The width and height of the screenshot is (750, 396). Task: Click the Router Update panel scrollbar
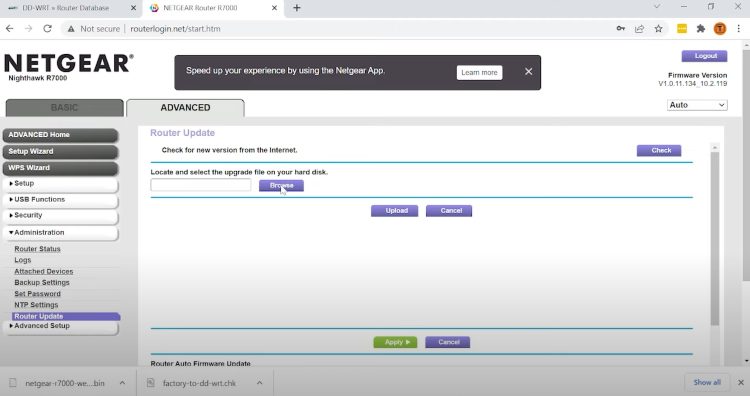[x=715, y=239]
